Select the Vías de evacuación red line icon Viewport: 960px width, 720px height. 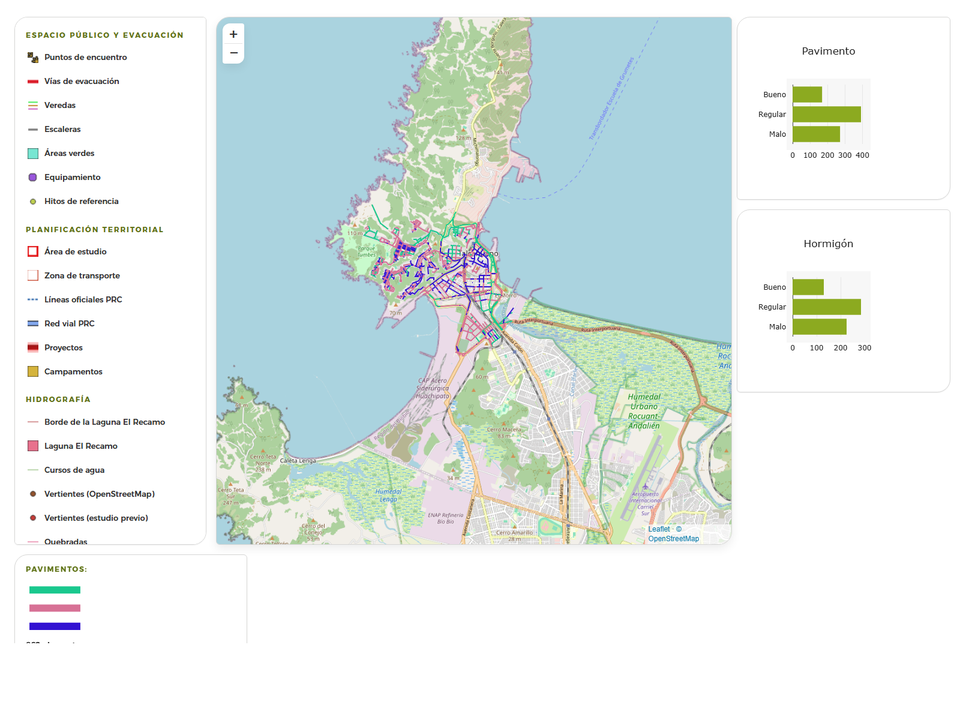33,81
